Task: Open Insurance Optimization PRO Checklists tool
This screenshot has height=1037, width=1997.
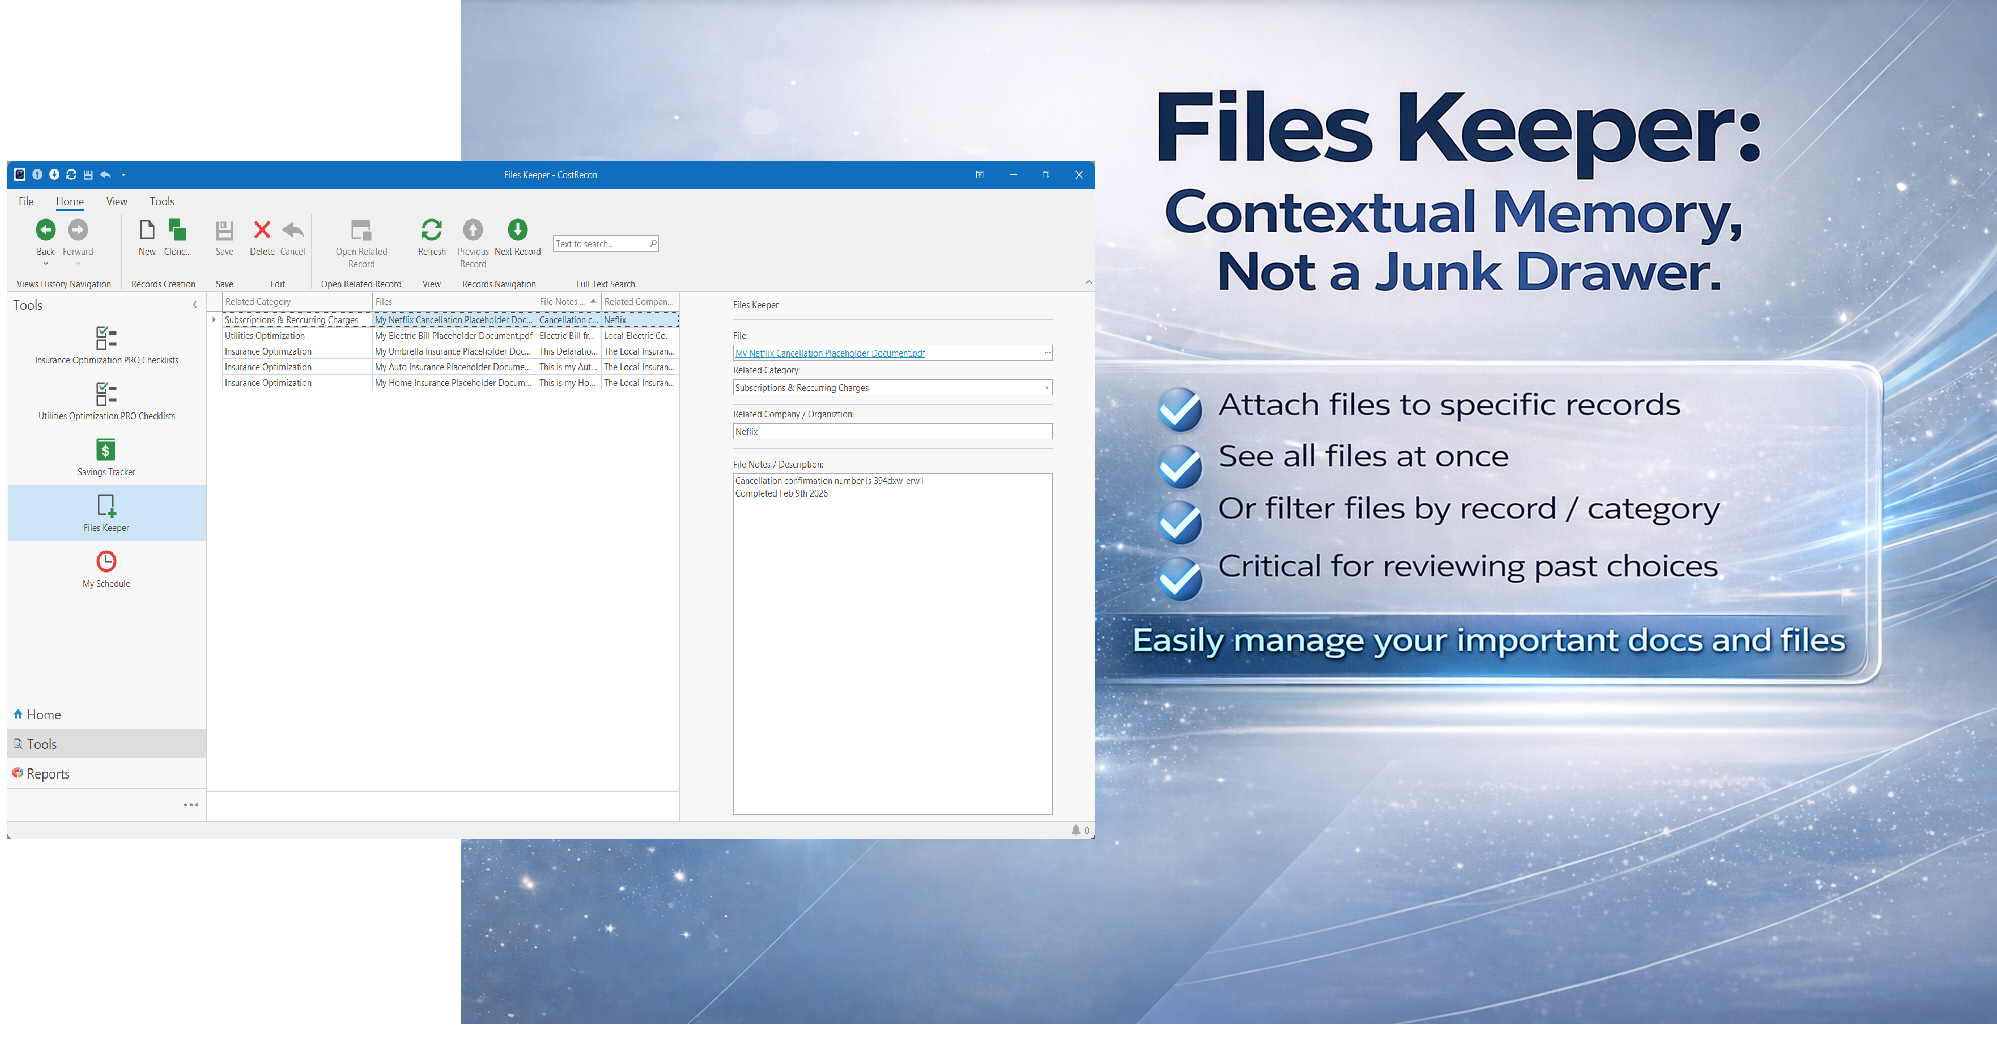Action: tap(106, 339)
